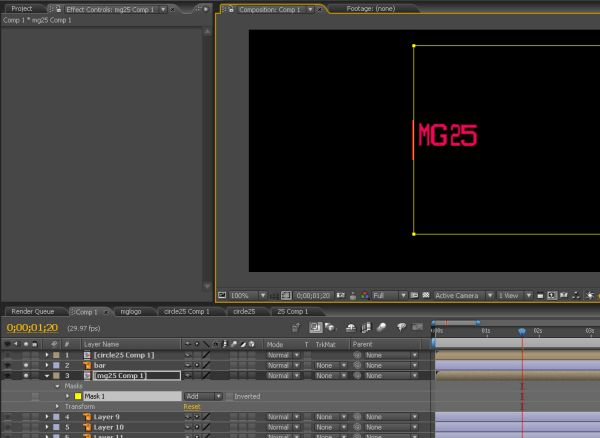Click the yellow Mask 1 color swatch
Screen dimensions: 600x438
point(78,396)
